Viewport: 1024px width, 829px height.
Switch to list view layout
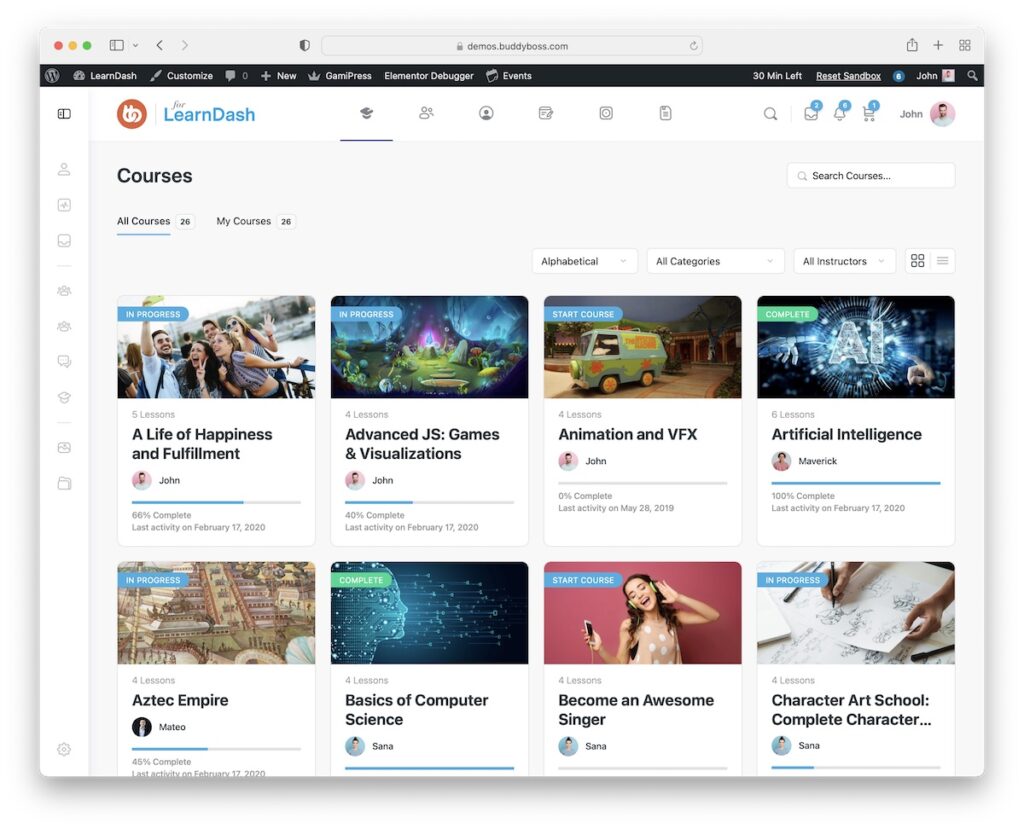point(942,261)
